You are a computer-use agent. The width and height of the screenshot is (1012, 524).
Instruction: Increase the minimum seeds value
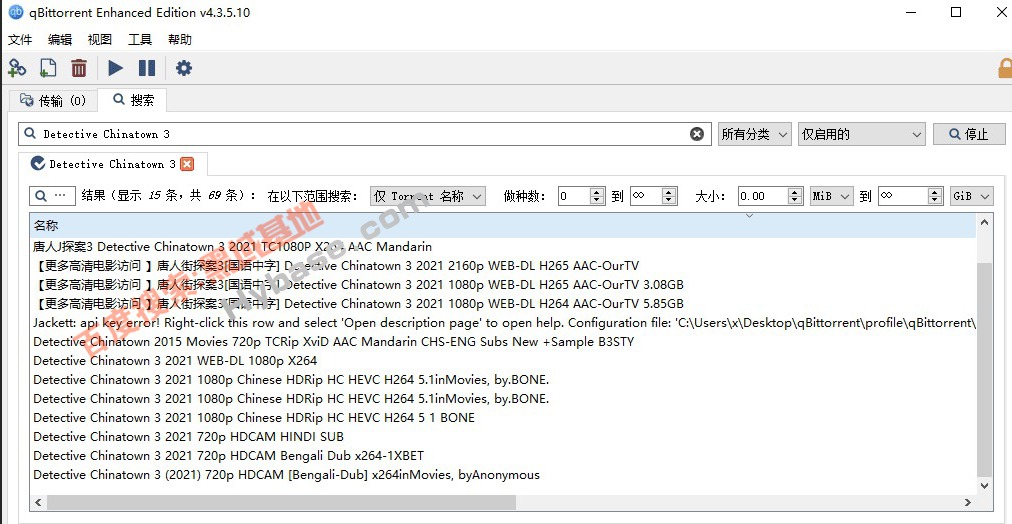pyautogui.click(x=597, y=192)
